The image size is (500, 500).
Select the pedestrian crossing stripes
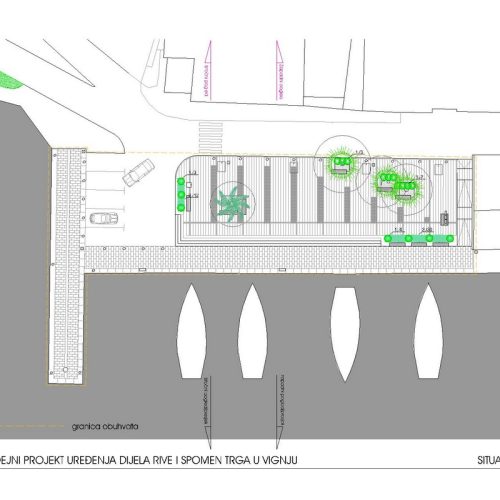211,138
